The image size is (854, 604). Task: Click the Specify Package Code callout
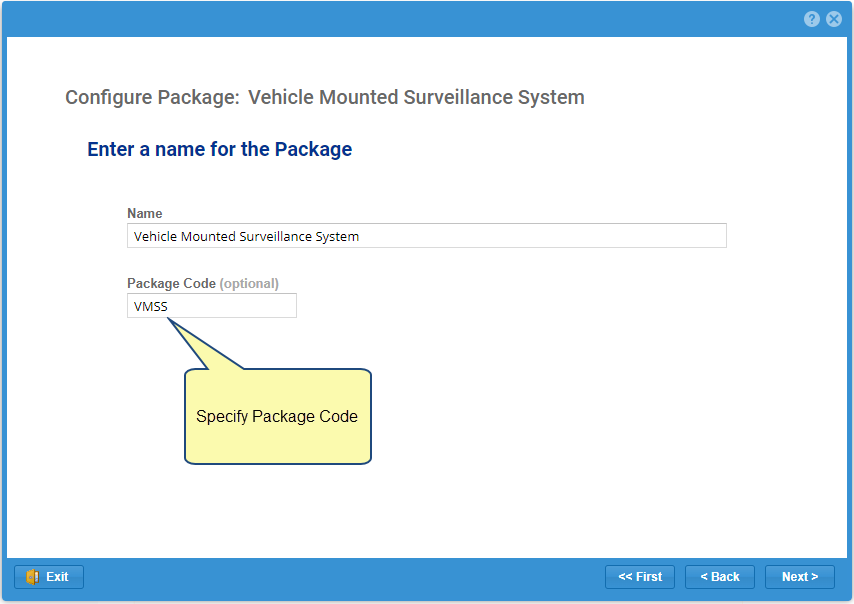(278, 417)
